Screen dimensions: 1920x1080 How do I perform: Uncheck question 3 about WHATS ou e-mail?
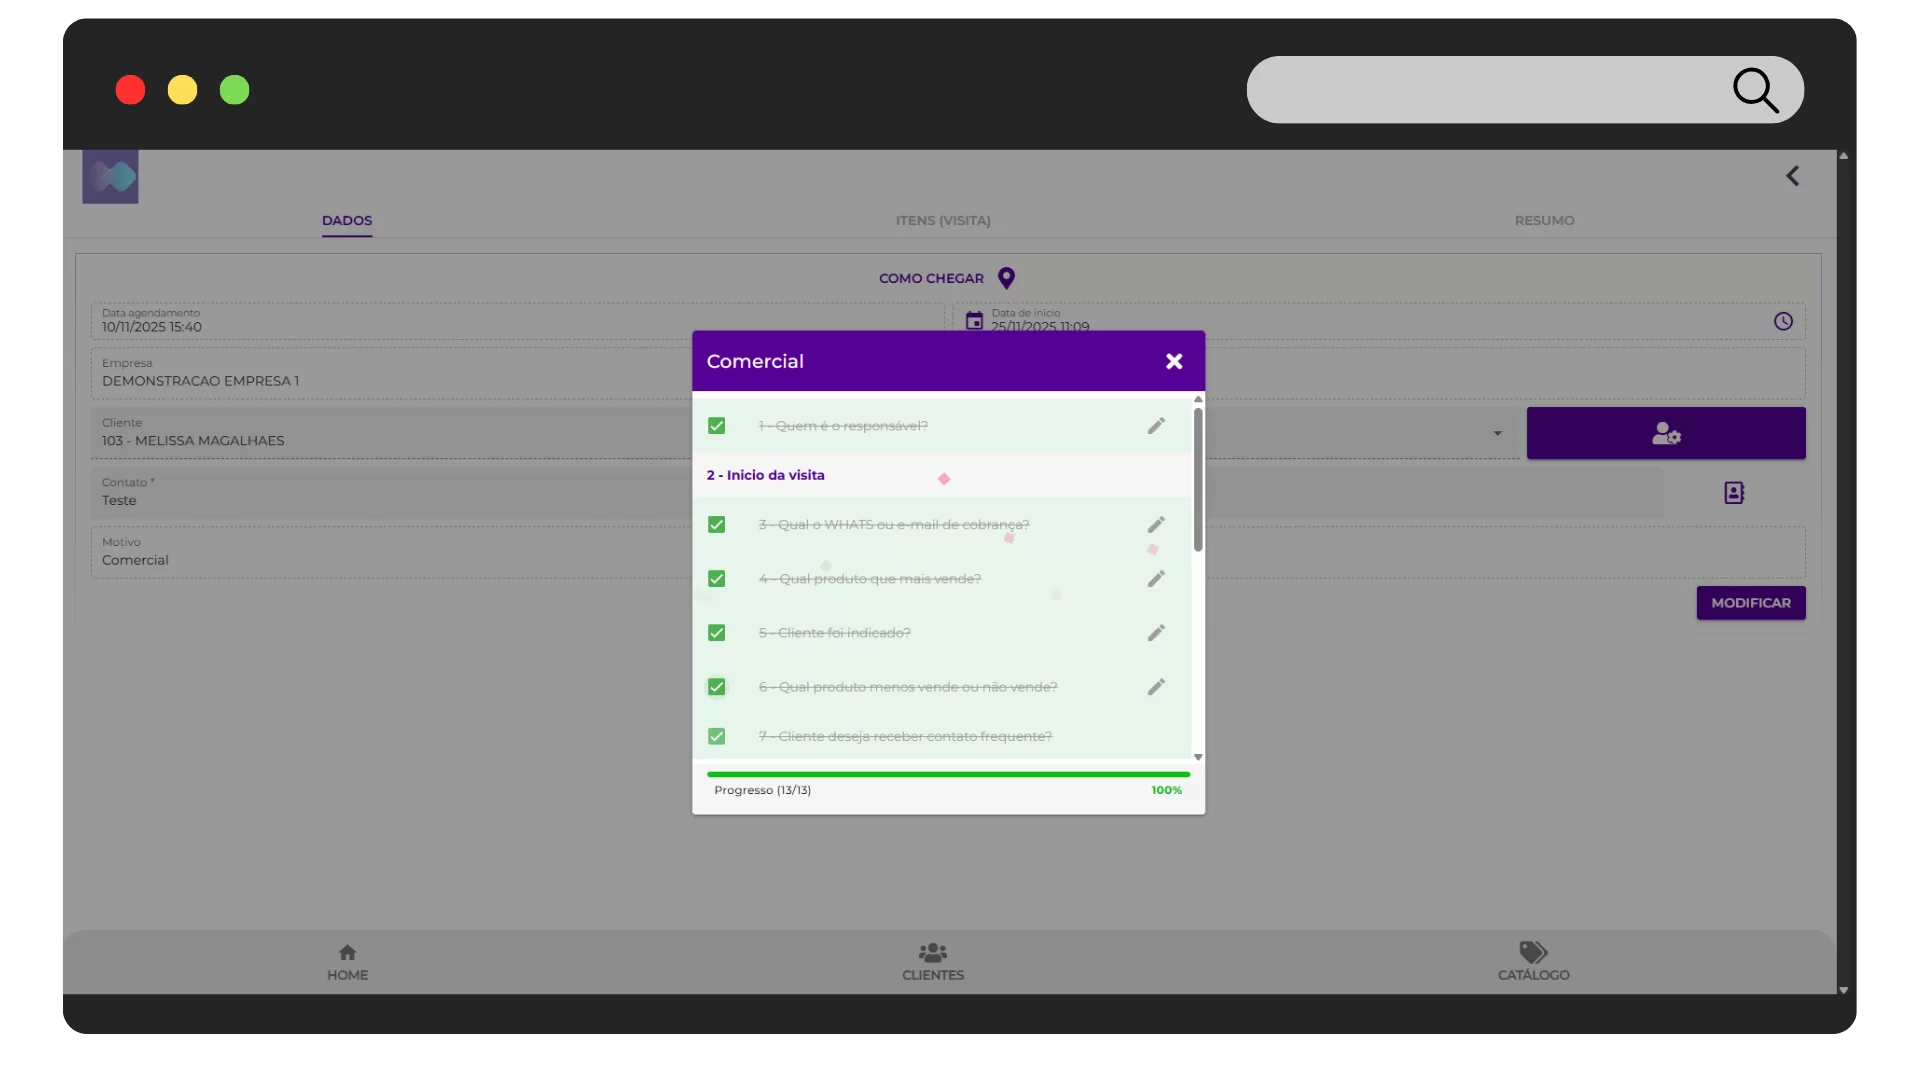coord(717,524)
